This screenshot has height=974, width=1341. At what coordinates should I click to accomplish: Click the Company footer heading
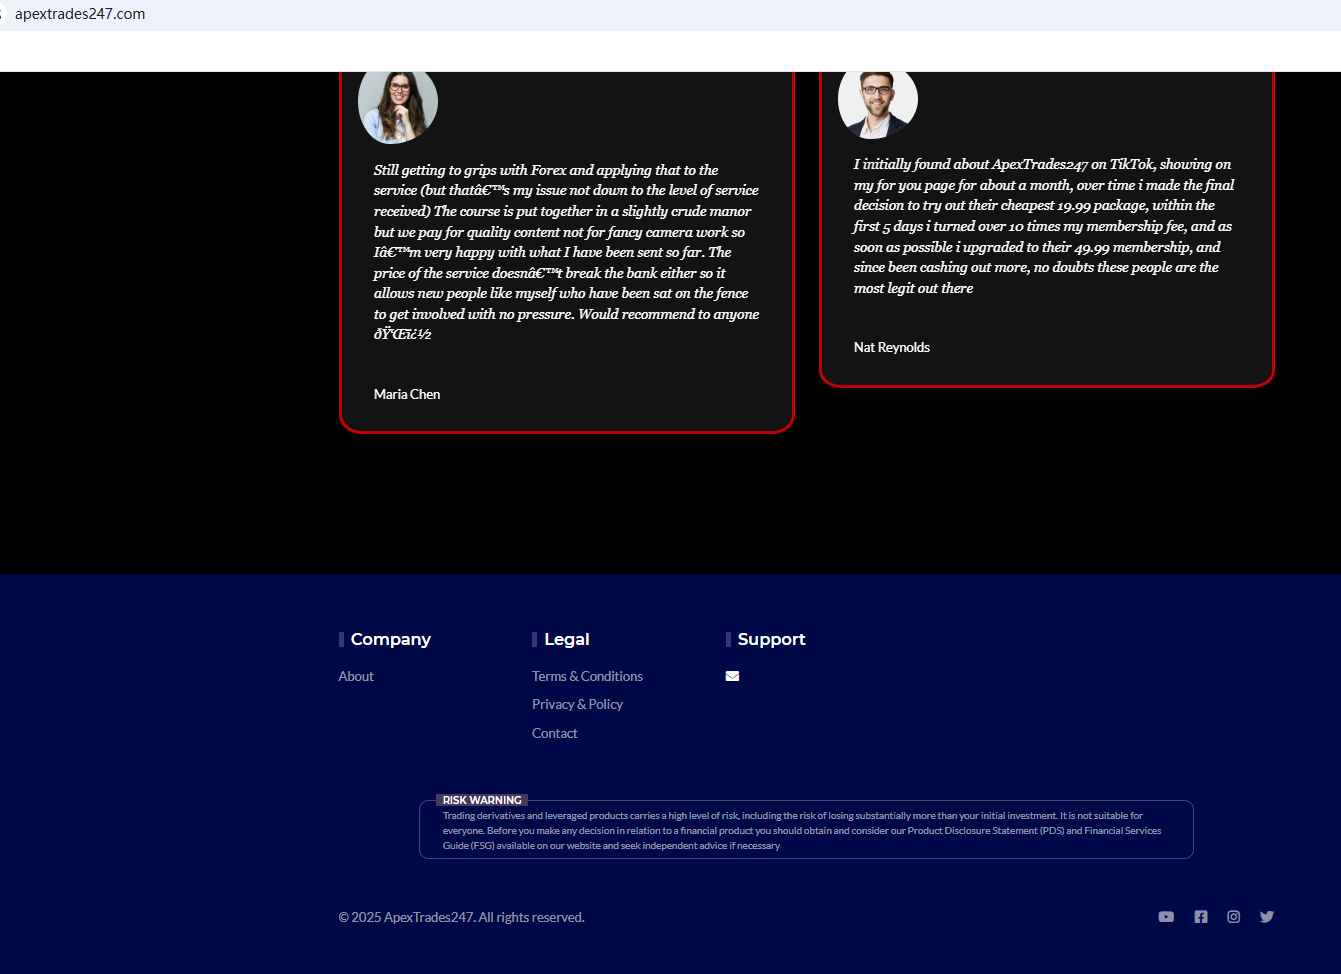[x=391, y=639]
